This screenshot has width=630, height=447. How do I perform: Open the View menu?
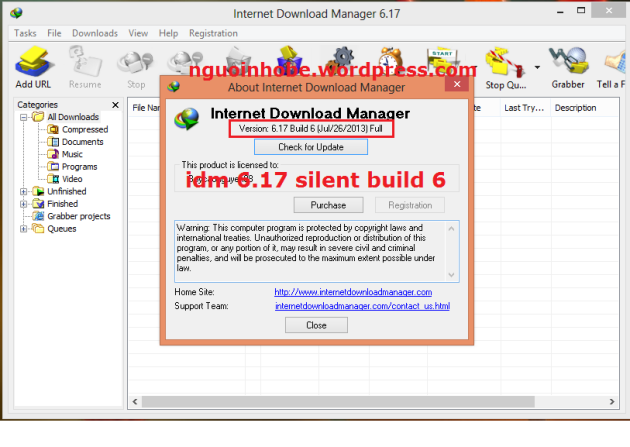tap(138, 33)
